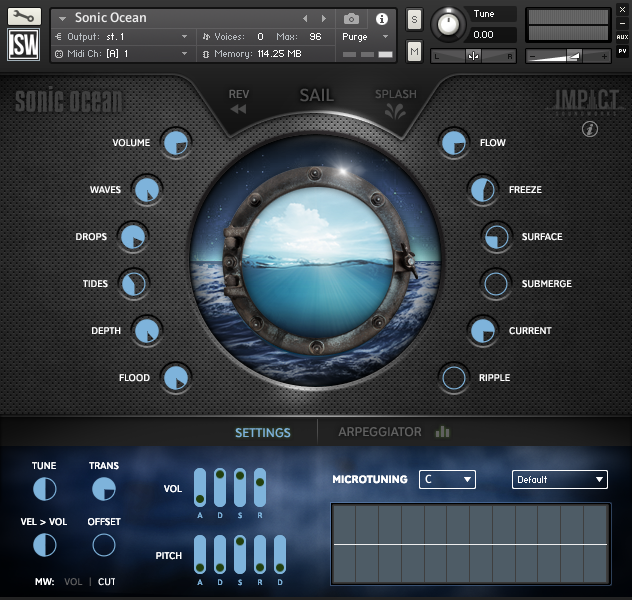
Task: Click the WAVES knob
Action: coord(147,190)
